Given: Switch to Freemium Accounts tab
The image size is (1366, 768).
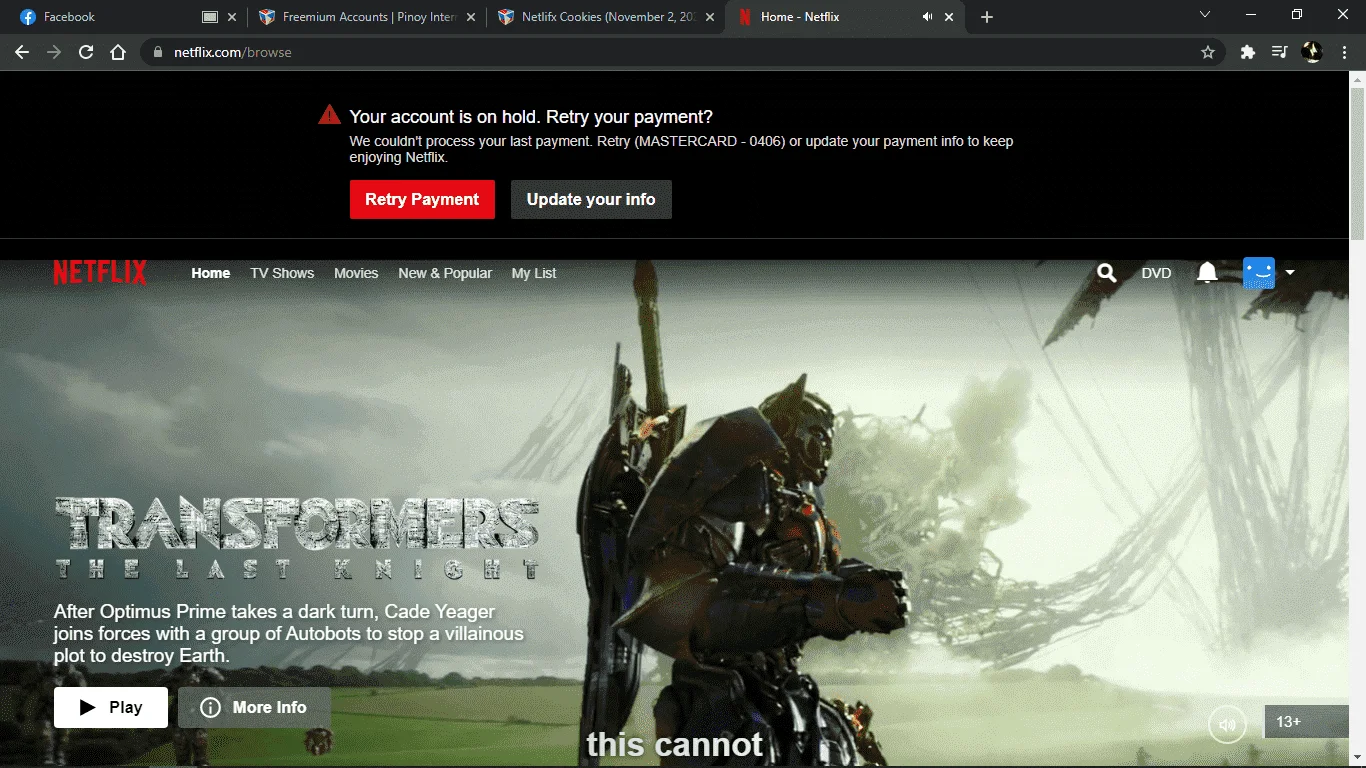Looking at the screenshot, I should pos(367,17).
